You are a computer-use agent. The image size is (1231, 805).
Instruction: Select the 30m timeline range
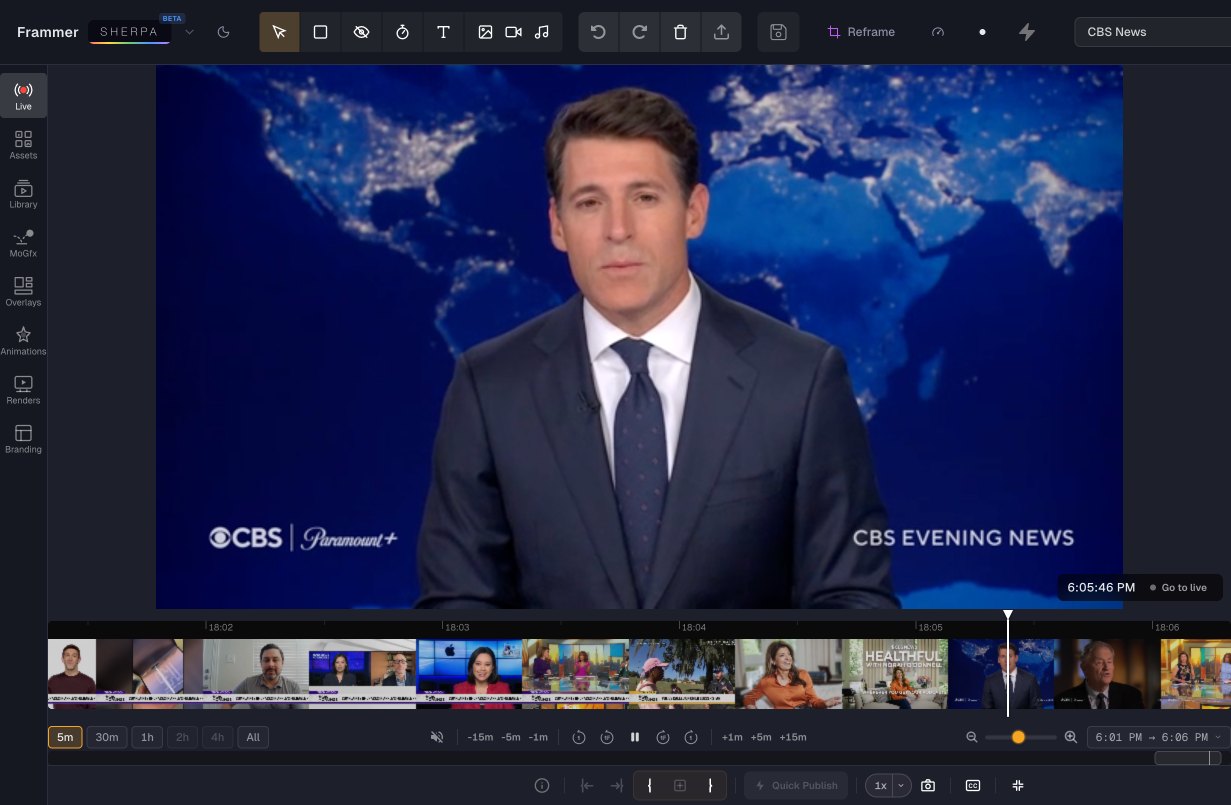point(107,737)
